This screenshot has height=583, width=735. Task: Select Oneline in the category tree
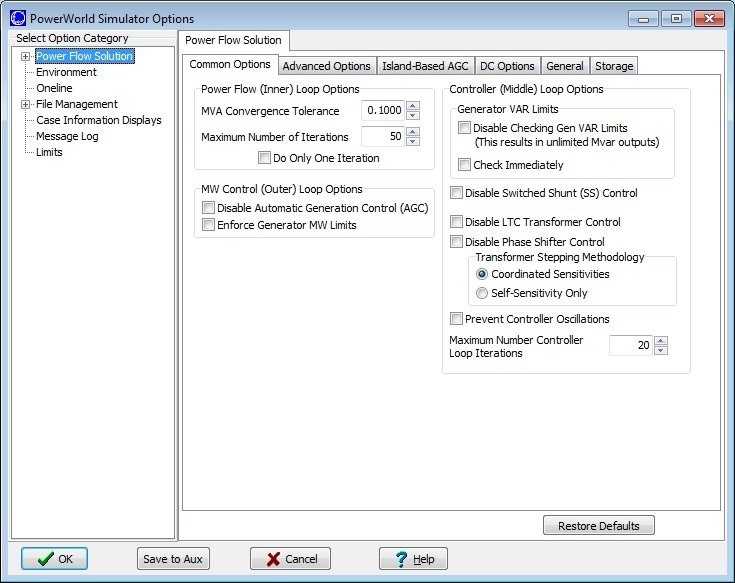[x=54, y=88]
